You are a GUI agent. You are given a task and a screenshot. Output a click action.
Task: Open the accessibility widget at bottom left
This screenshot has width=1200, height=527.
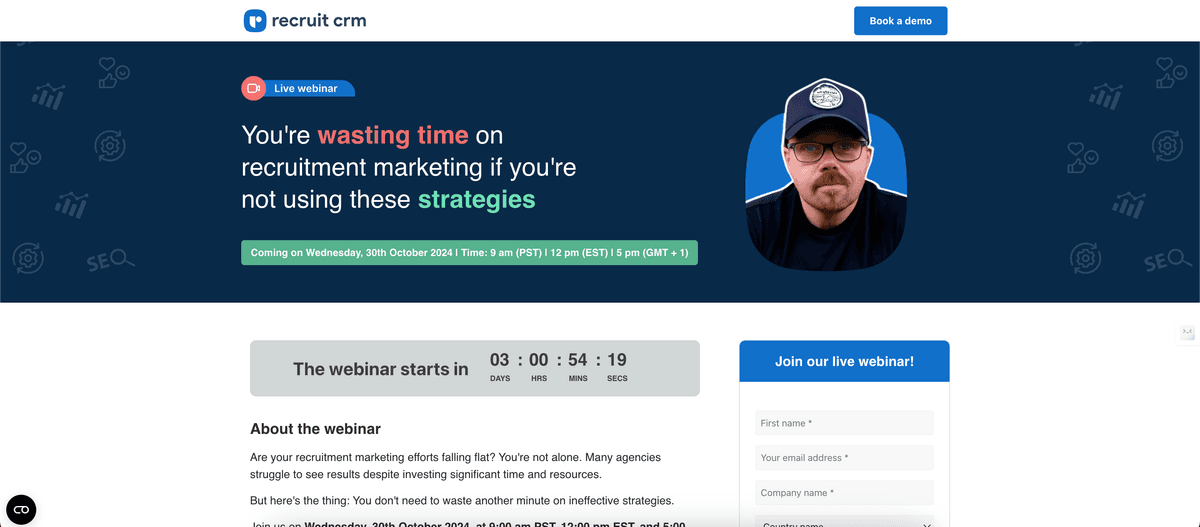tap(21, 509)
